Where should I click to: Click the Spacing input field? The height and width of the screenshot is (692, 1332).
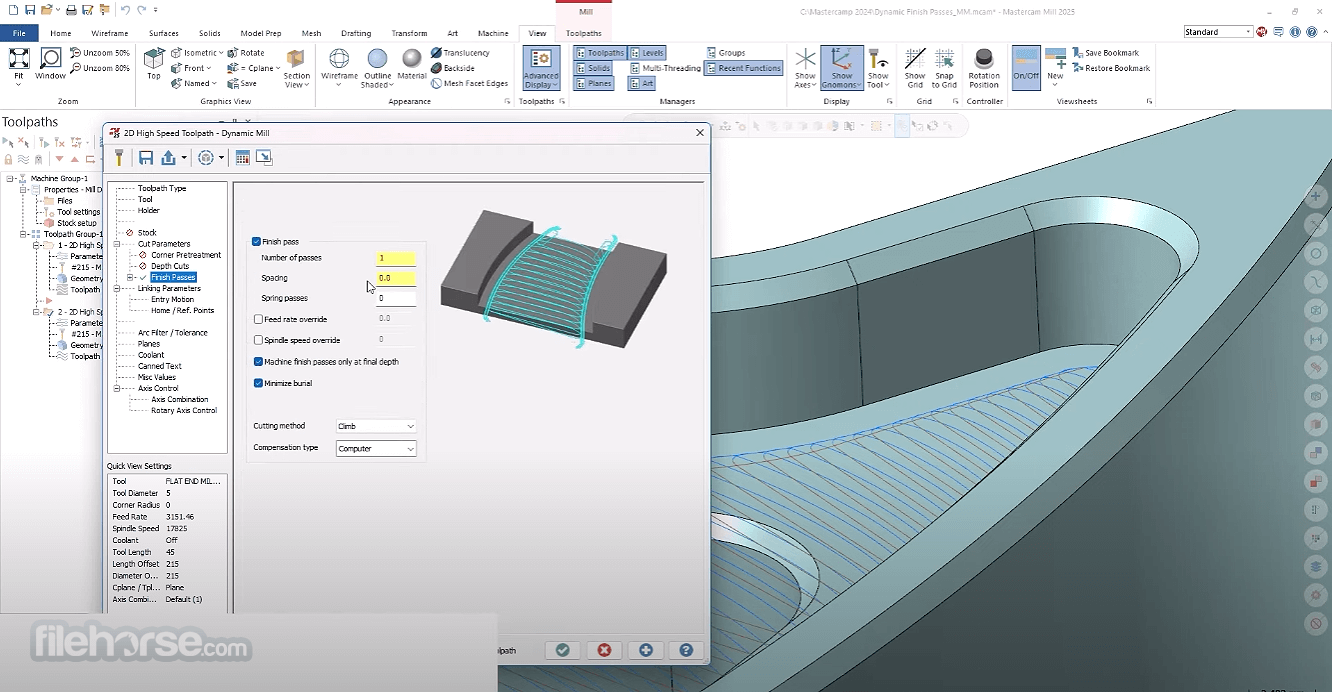(396, 278)
